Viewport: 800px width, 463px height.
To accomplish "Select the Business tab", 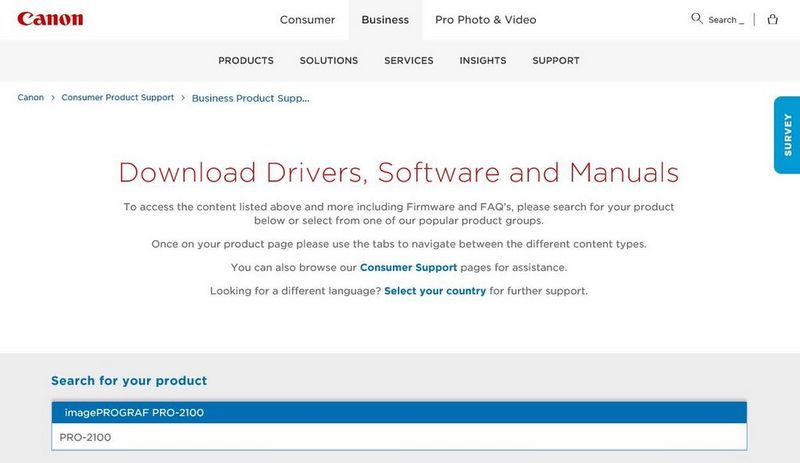I will [x=385, y=20].
